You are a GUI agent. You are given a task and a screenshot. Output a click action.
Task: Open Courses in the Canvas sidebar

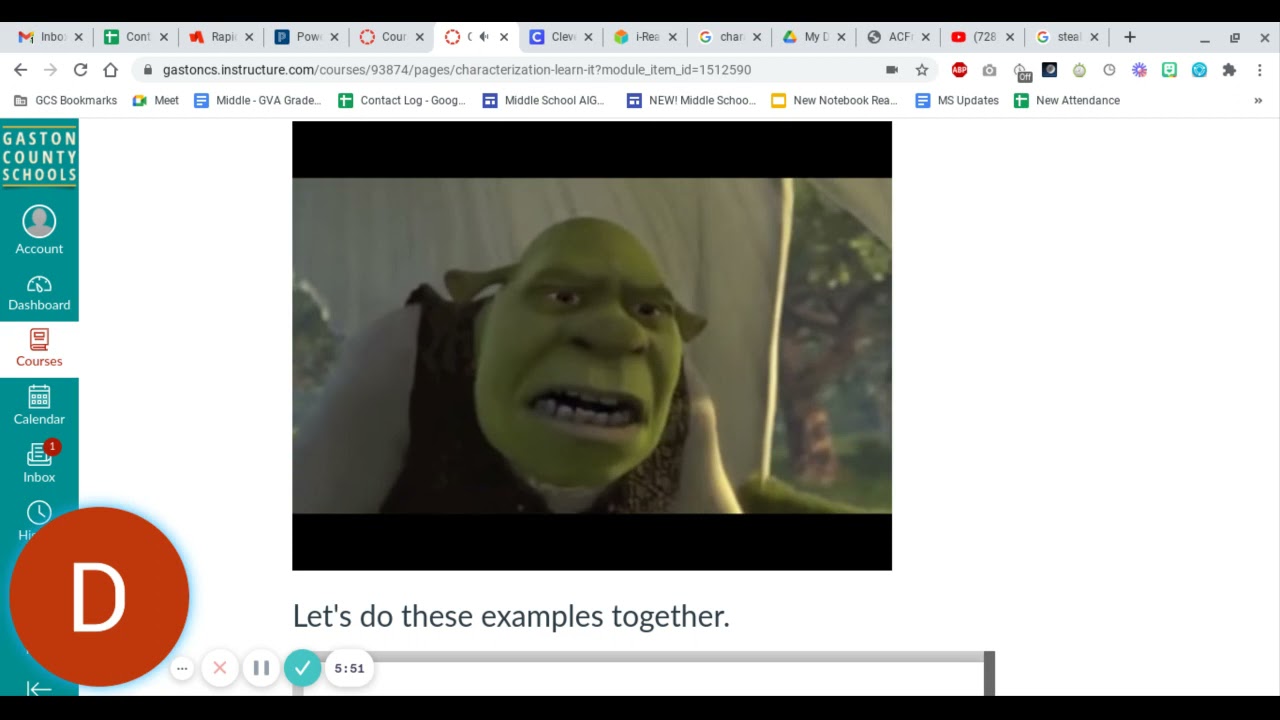pyautogui.click(x=39, y=349)
